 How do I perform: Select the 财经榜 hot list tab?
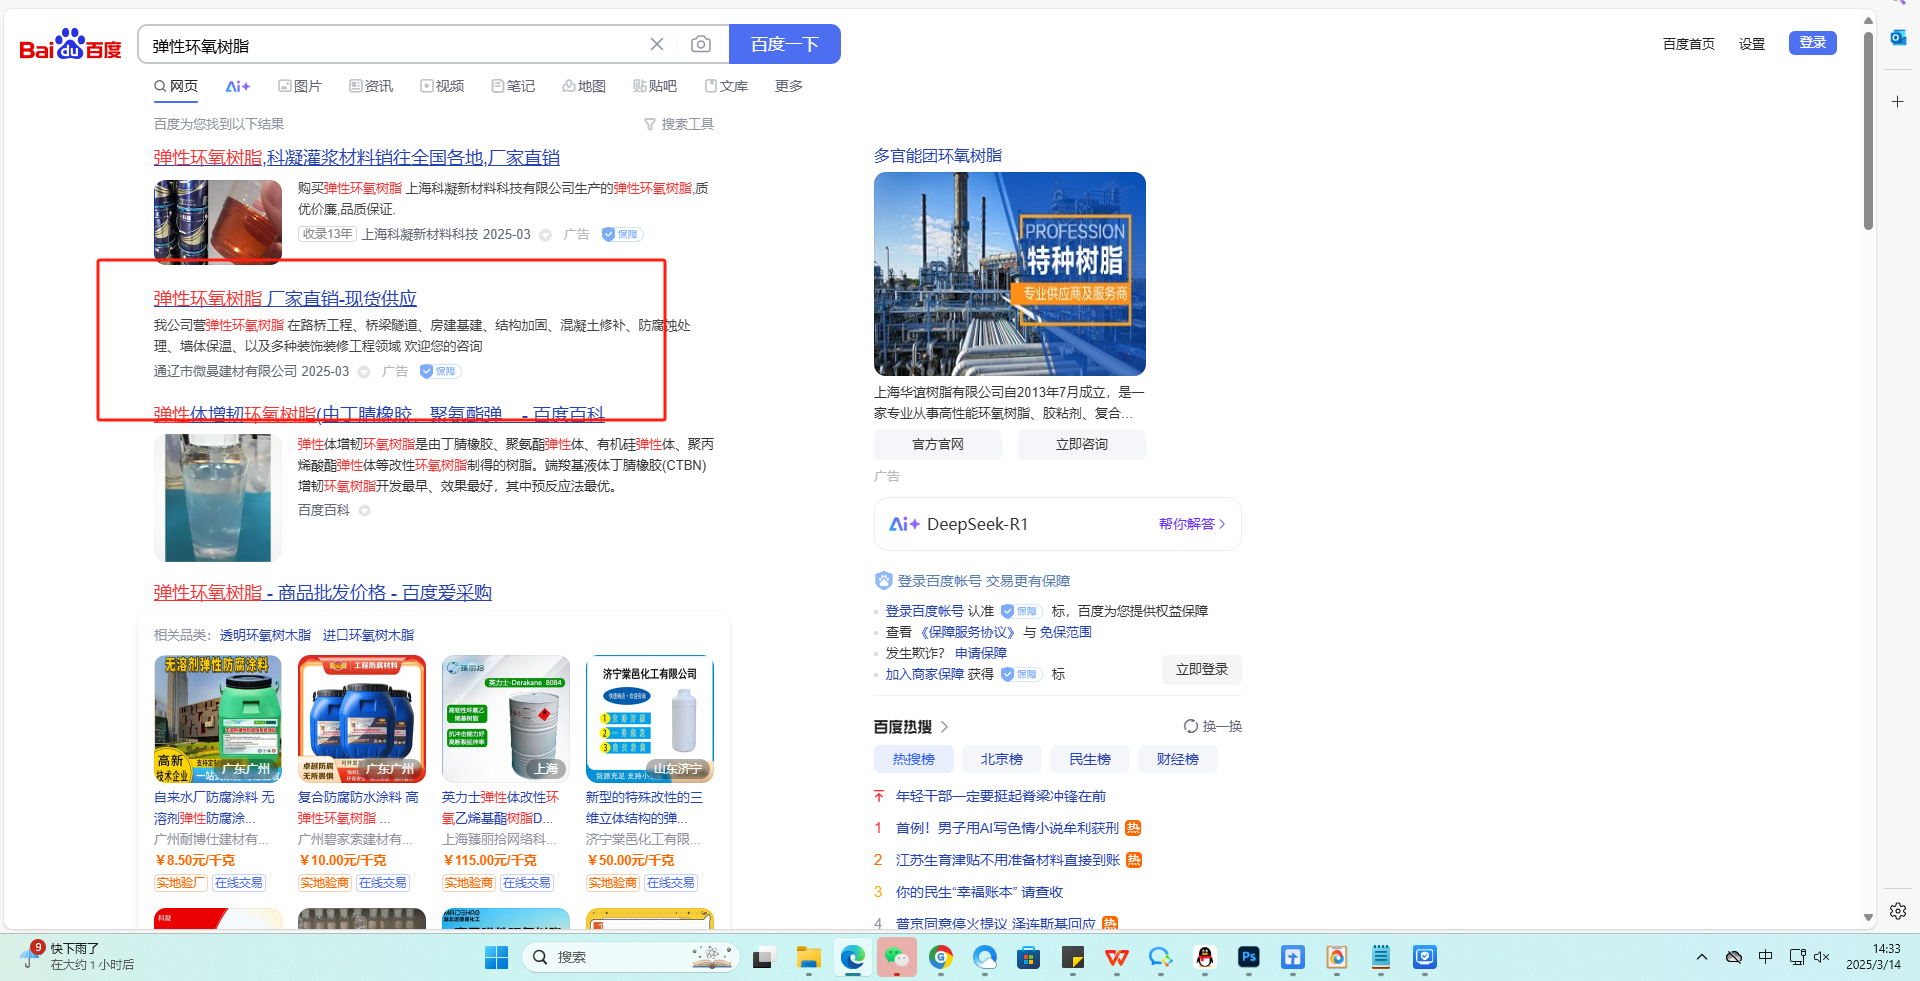point(1177,759)
